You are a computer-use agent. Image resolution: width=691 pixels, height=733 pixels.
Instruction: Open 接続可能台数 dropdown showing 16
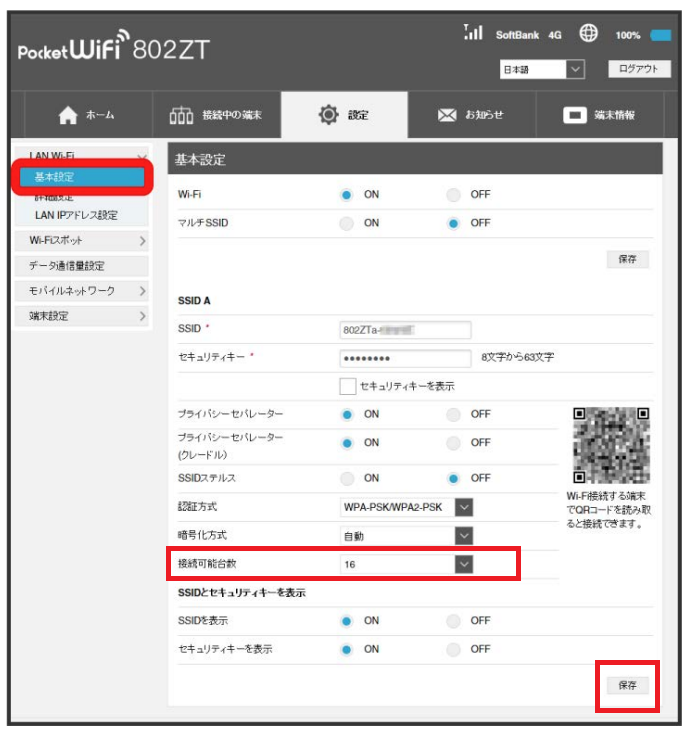coord(406,564)
